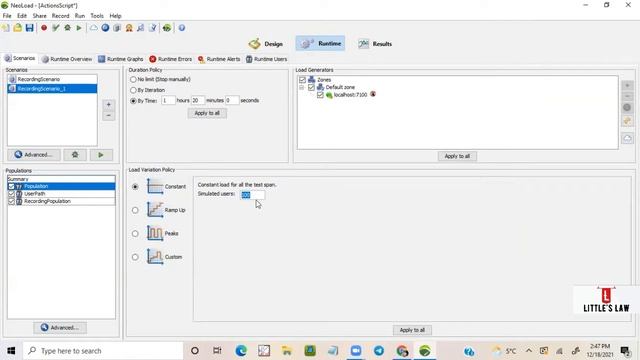Screen dimensions: 640x360
Task: Click Advanced button under Populations
Action: coord(60,327)
